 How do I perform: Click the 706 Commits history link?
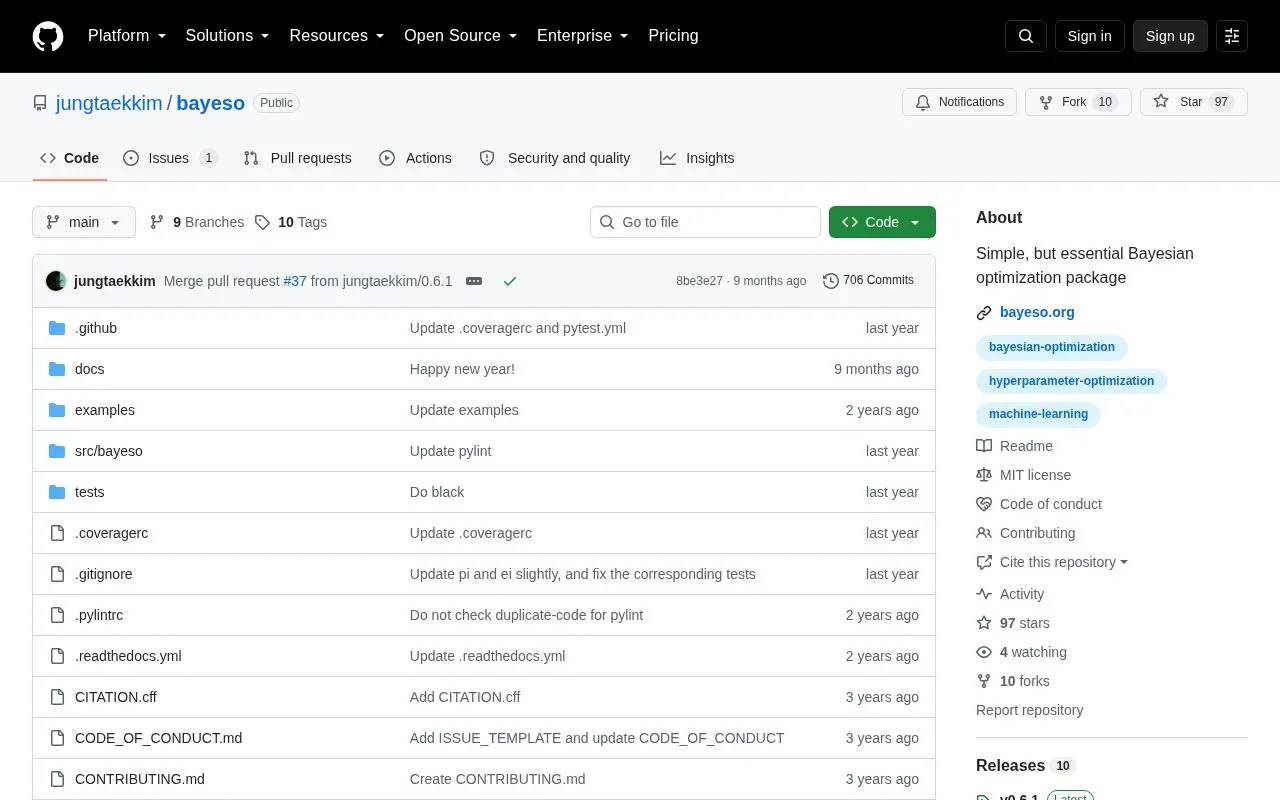click(x=868, y=281)
